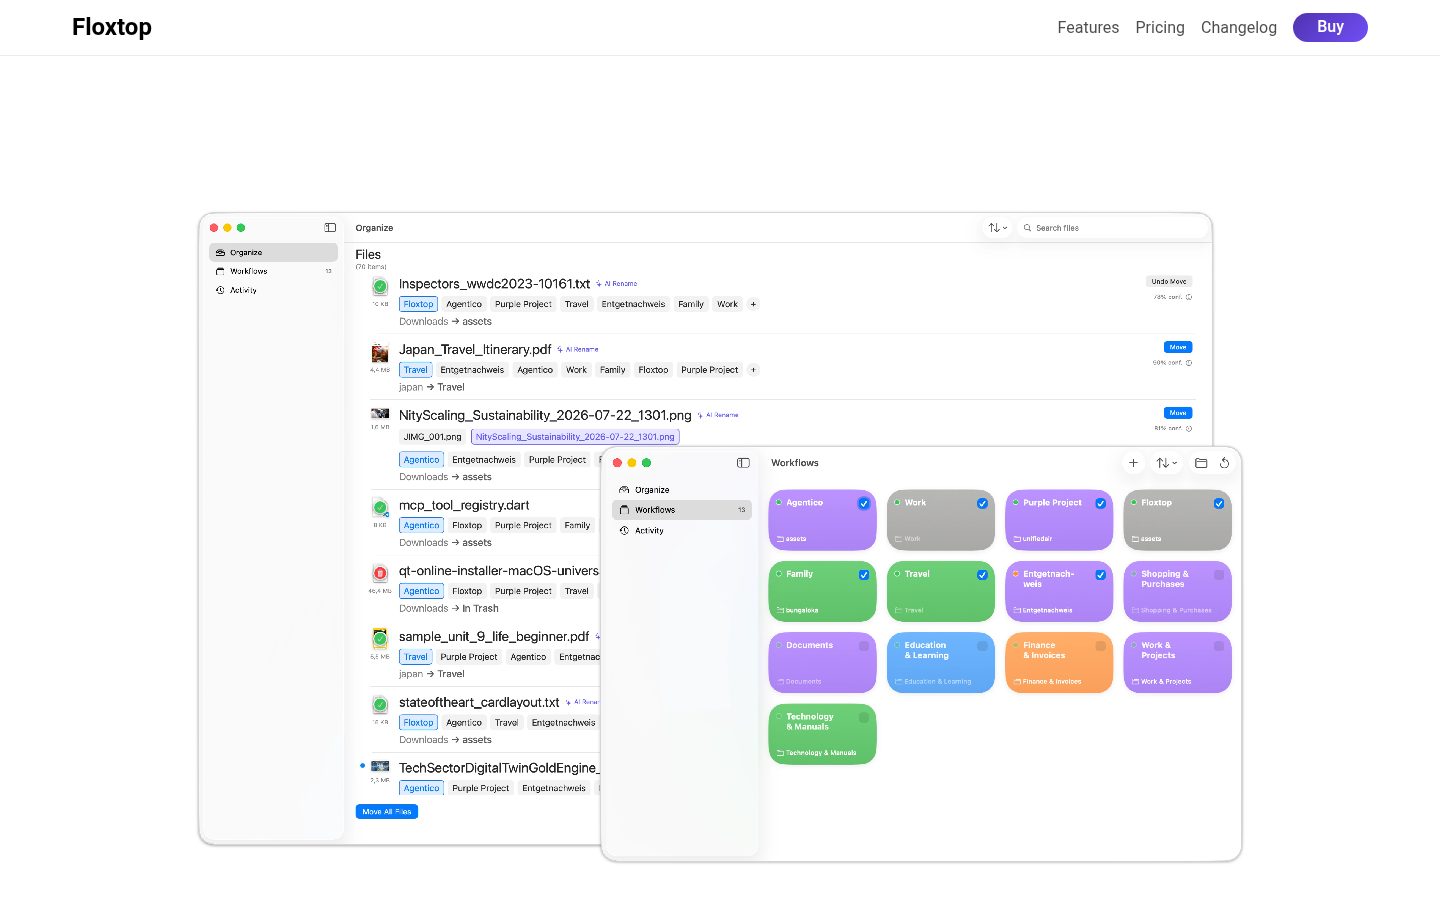This screenshot has width=1440, height=900.
Task: Open the Features page
Action: click(x=1088, y=27)
